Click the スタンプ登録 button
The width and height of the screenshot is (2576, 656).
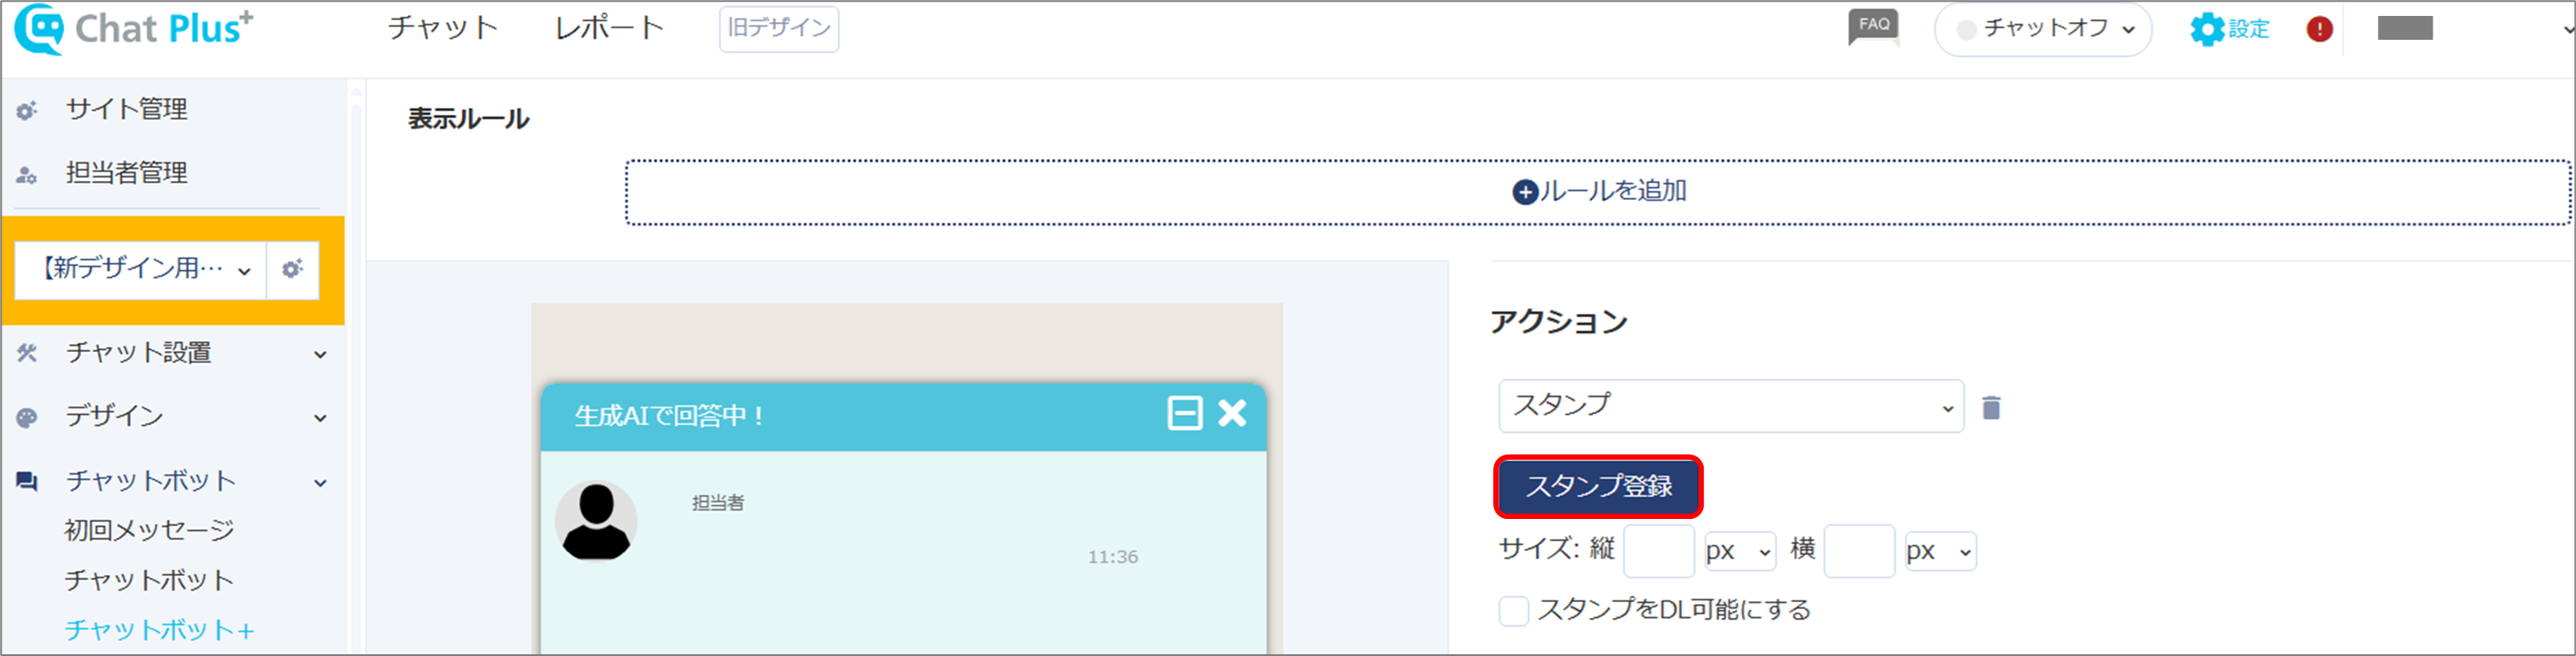point(1598,486)
